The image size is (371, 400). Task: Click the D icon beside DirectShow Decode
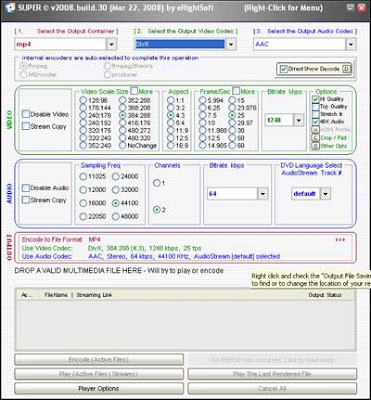click(346, 69)
